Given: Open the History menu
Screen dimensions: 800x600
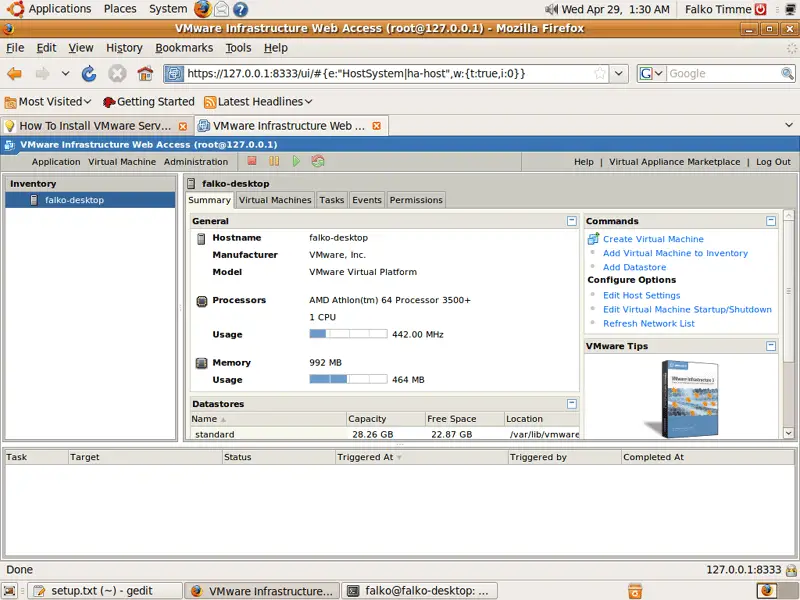Looking at the screenshot, I should (124, 48).
